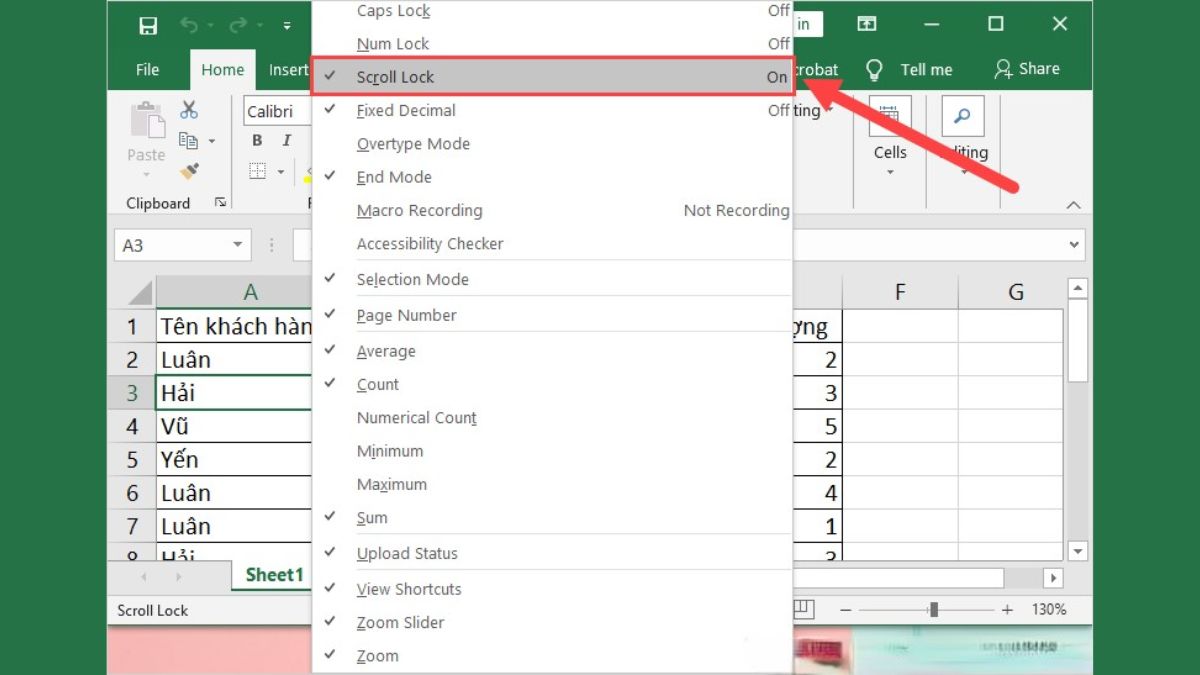1200x675 pixels.
Task: Toggle Overtype Mode option
Action: tap(552, 144)
